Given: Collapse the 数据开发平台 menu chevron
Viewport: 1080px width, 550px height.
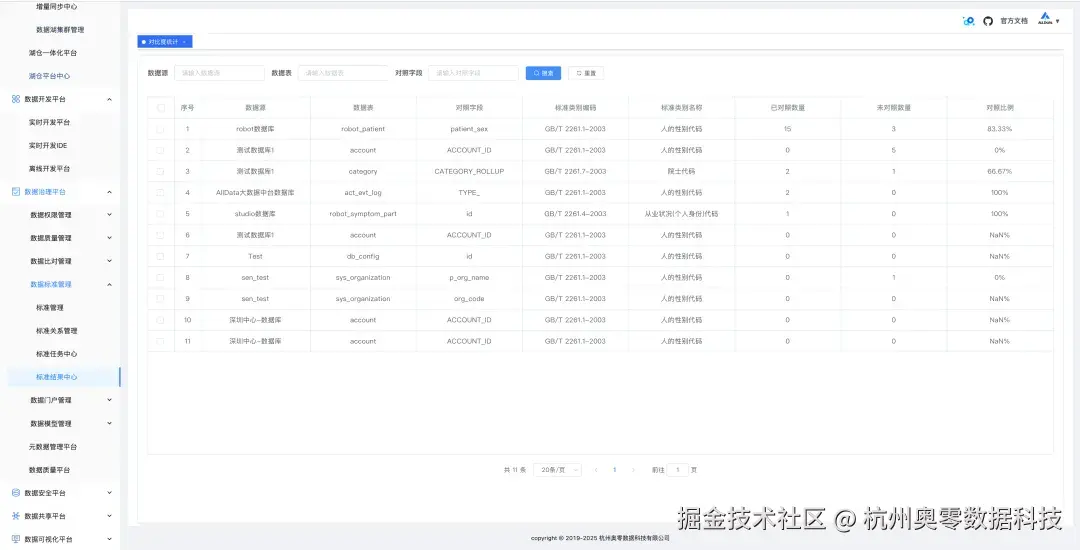Looking at the screenshot, I should (110, 99).
